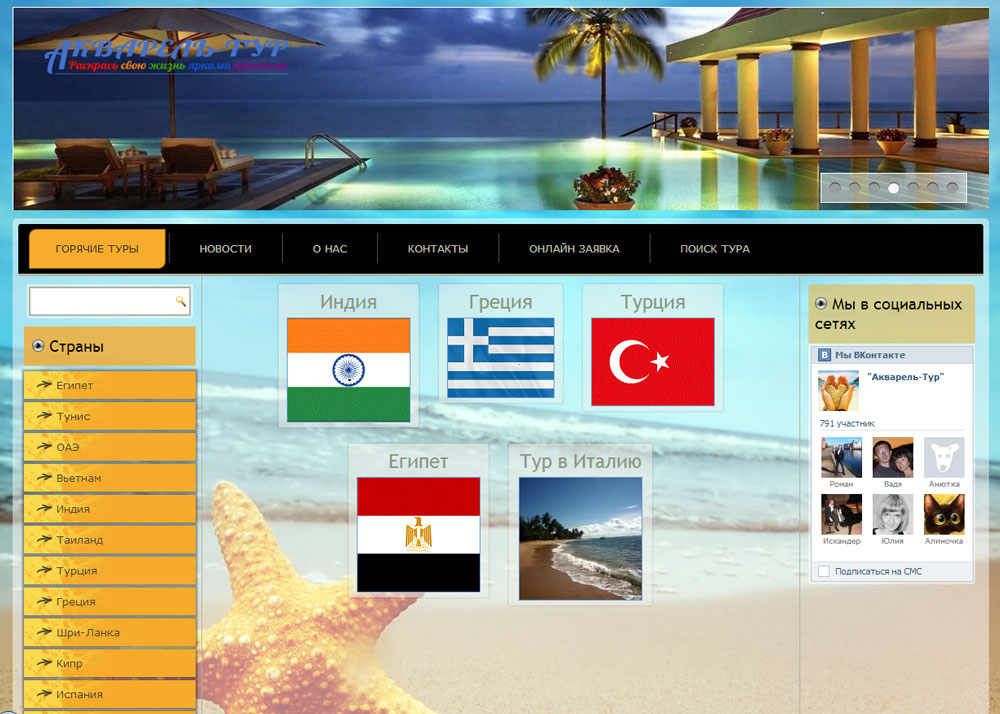Click the Greece flag image
The image size is (1000, 714).
pos(501,358)
